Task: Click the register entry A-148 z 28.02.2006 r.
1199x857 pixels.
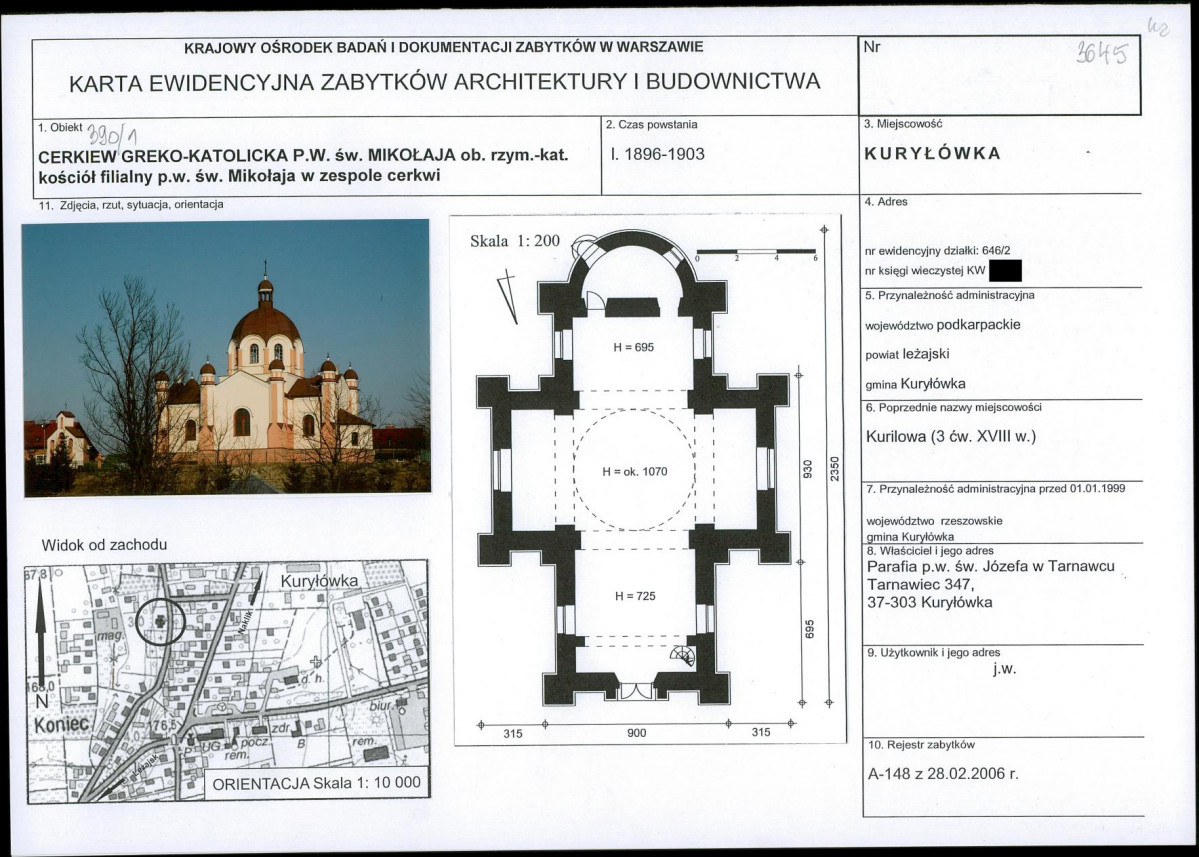Action: tap(943, 773)
